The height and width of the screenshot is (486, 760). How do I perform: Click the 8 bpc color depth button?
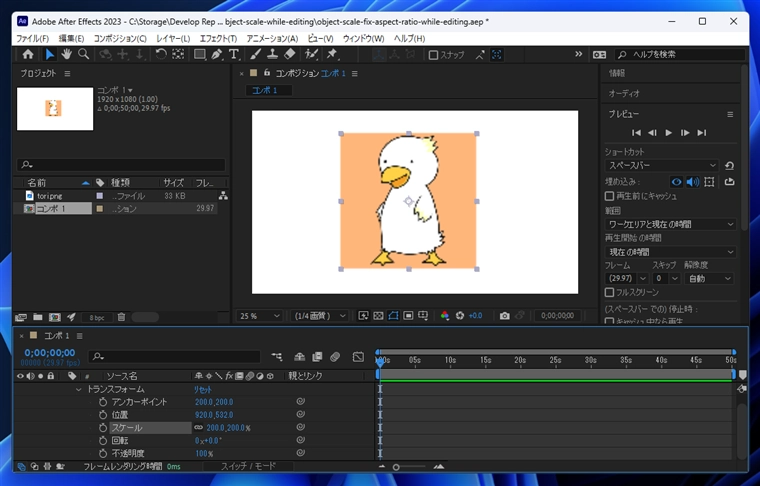[x=97, y=318]
